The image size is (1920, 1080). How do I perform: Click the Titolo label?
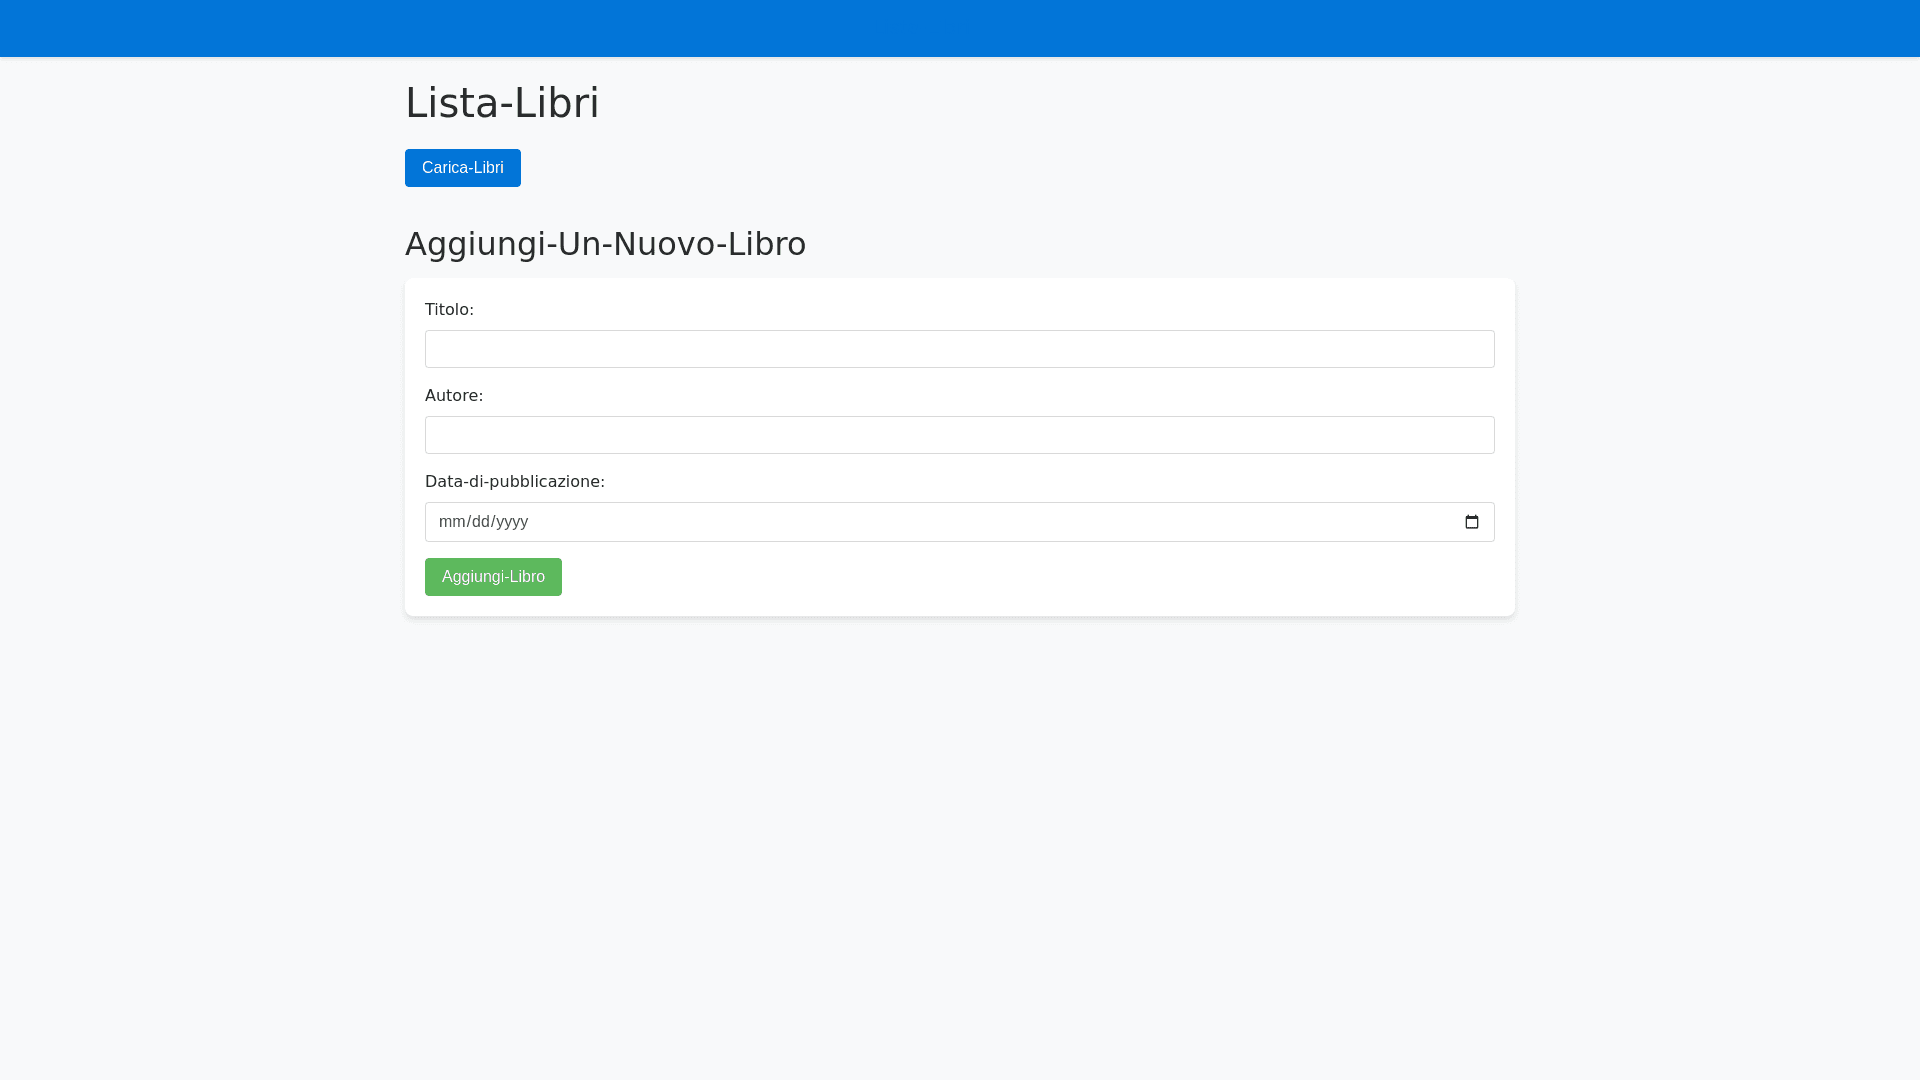click(449, 310)
